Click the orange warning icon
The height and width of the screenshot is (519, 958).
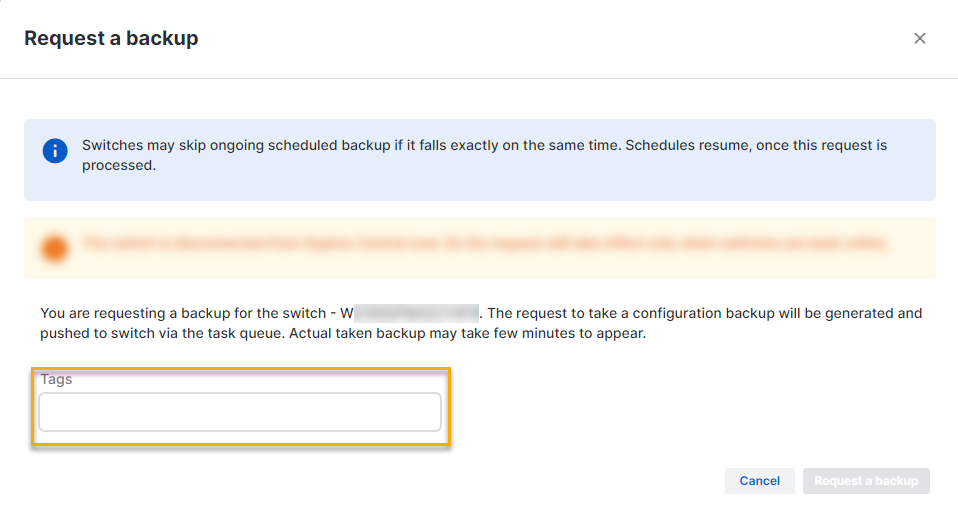tap(55, 248)
